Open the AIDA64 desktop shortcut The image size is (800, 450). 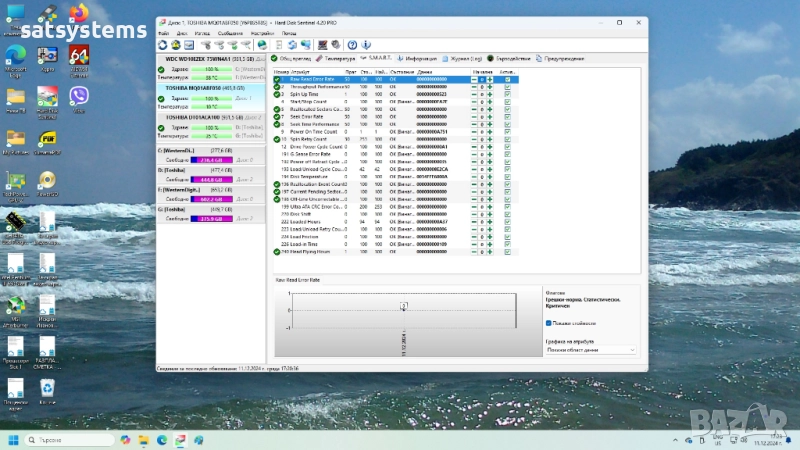click(79, 55)
